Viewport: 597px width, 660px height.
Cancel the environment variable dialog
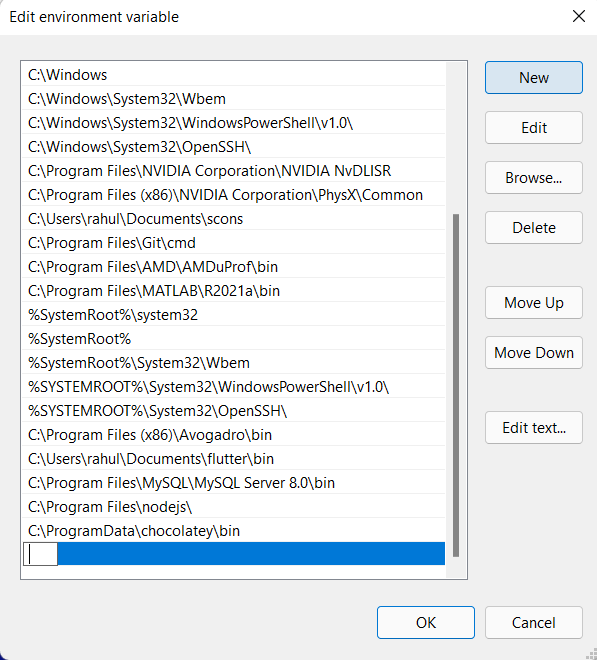coord(533,623)
